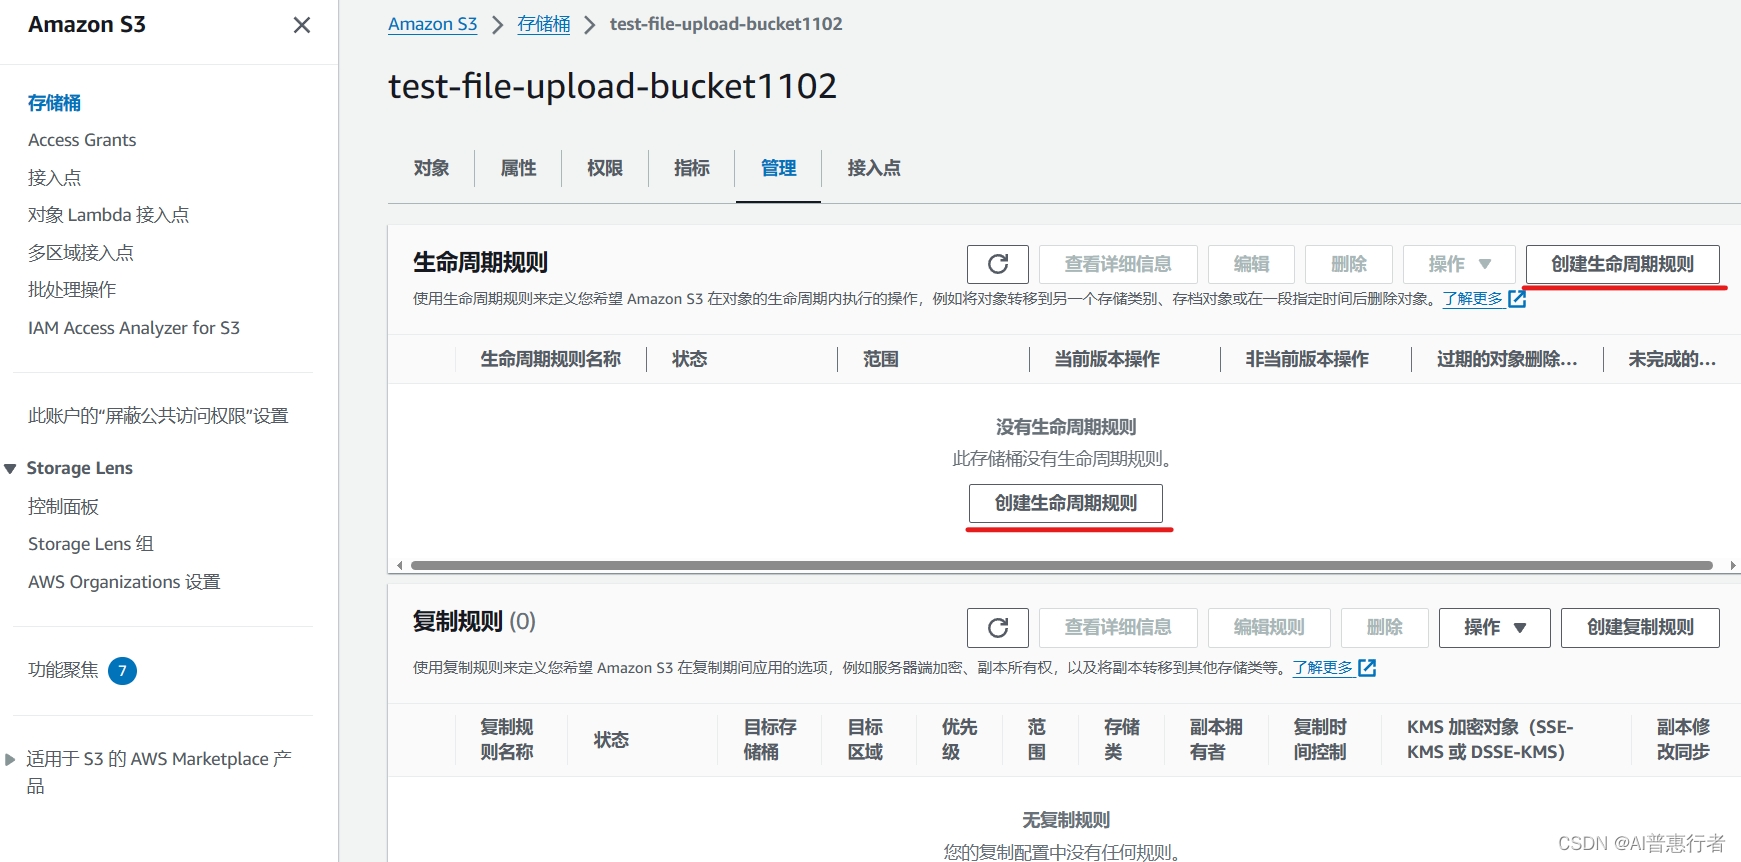Refresh the lifecycle rules list
The height and width of the screenshot is (862, 1741).
click(997, 264)
